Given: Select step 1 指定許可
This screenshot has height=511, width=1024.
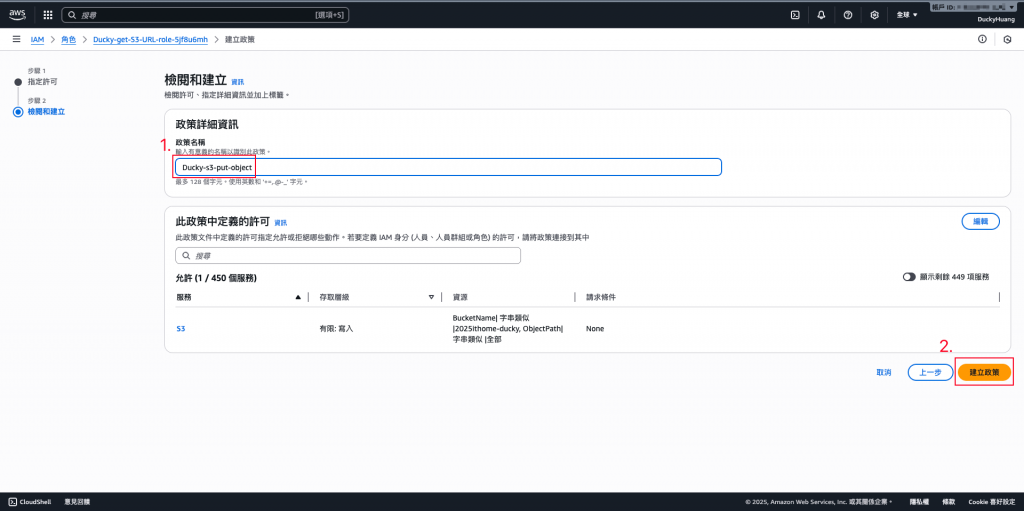Looking at the screenshot, I should [x=42, y=82].
